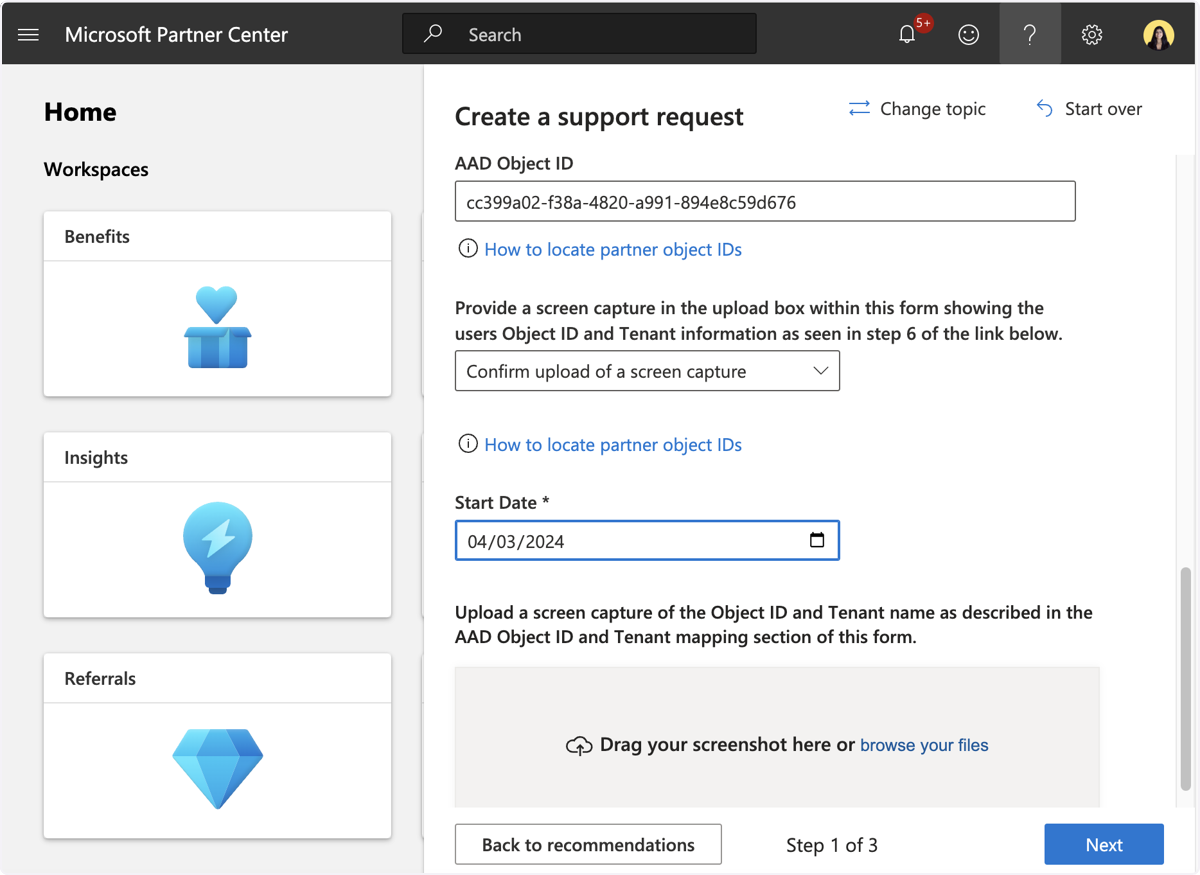
Task: Expand the Confirm upload of a screen capture dropdown
Action: (x=647, y=371)
